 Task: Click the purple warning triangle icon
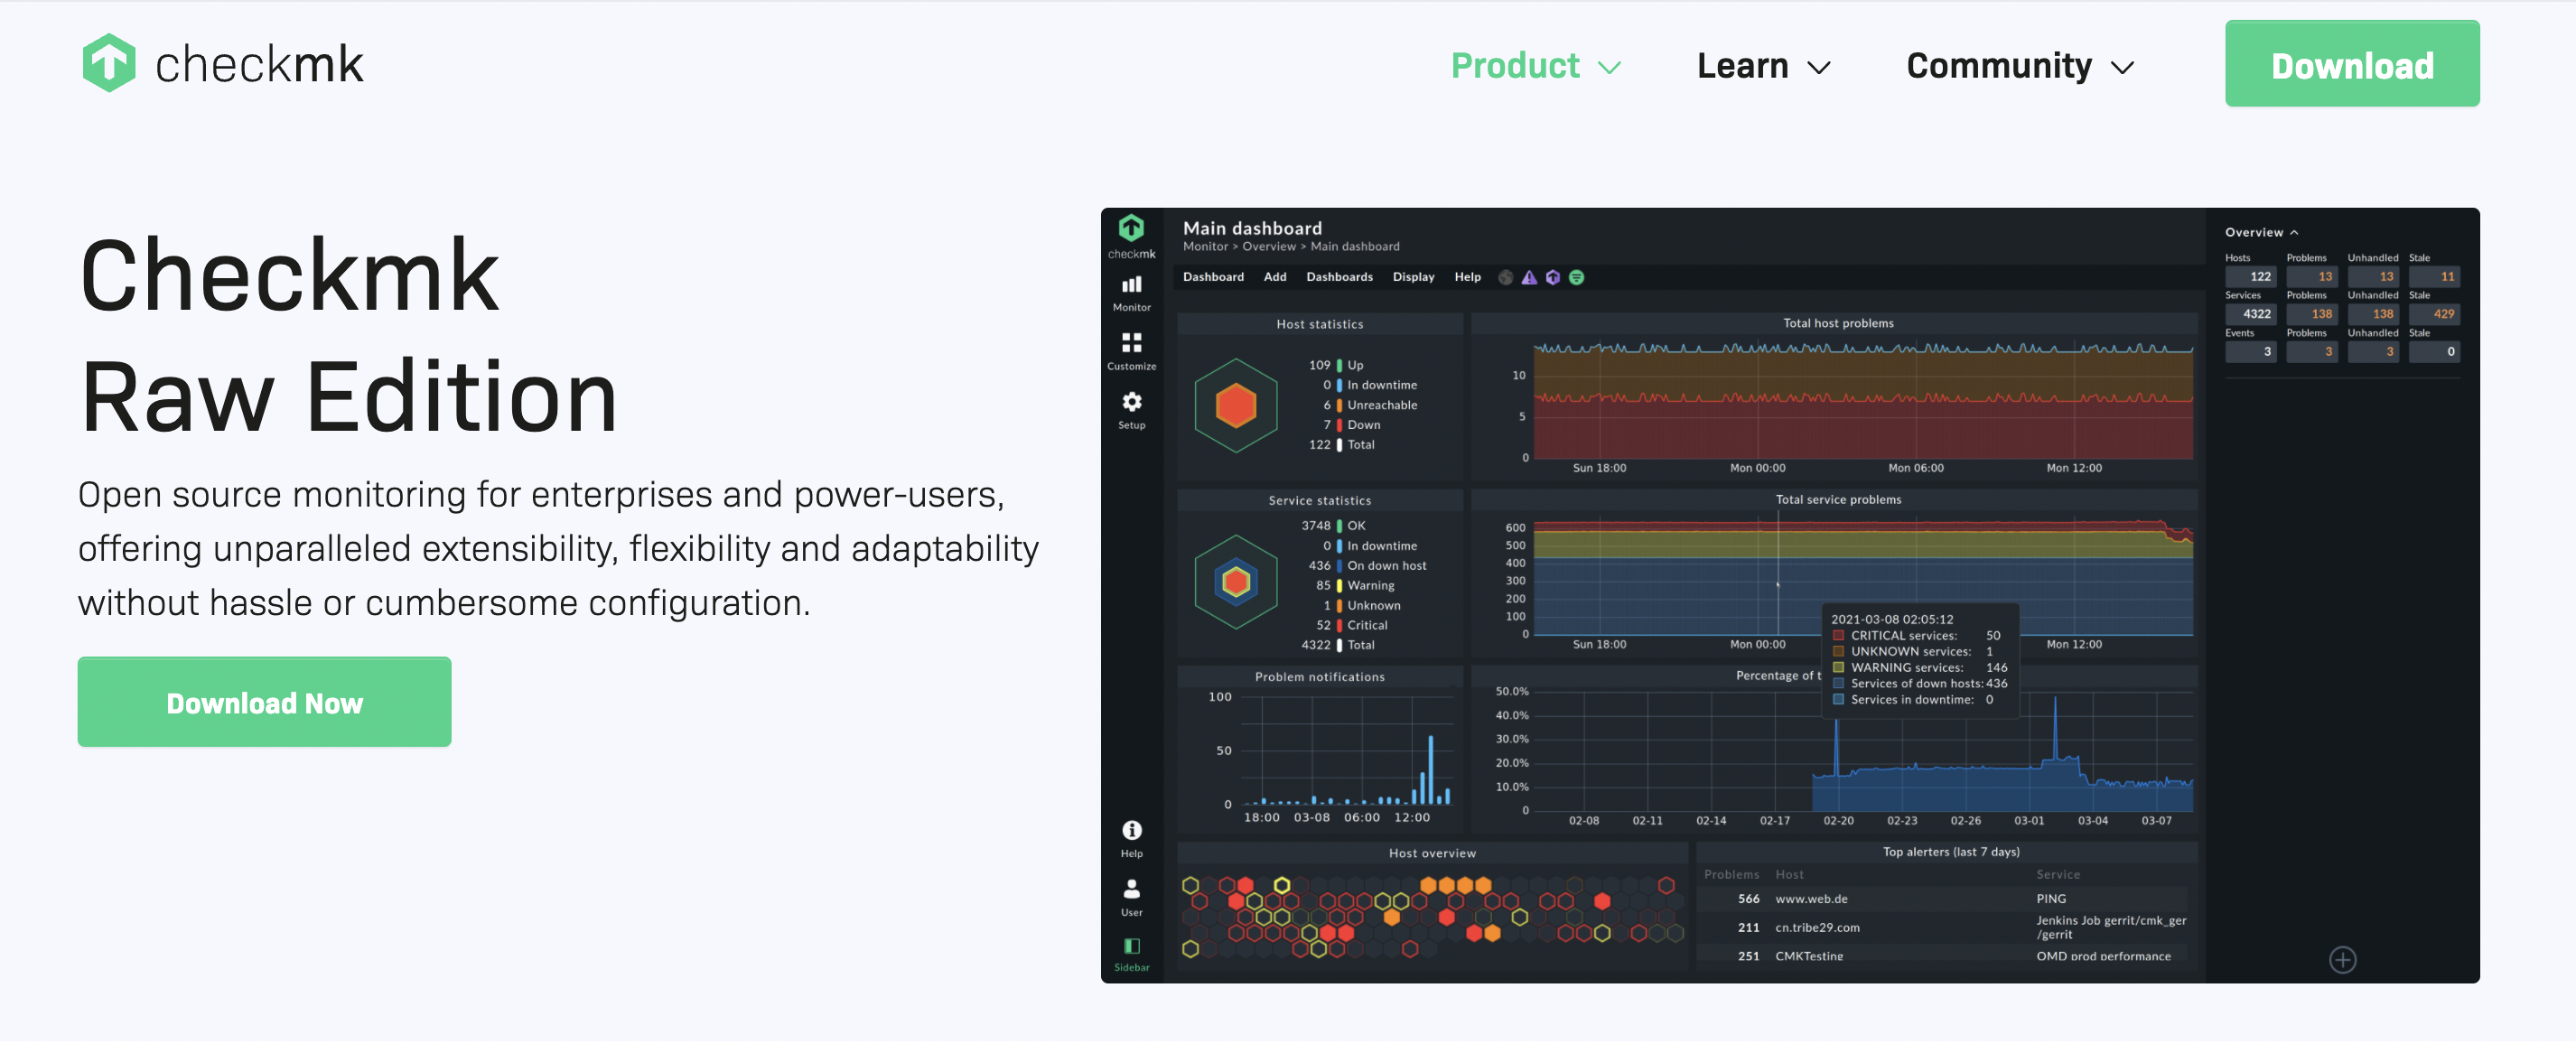click(x=1528, y=277)
